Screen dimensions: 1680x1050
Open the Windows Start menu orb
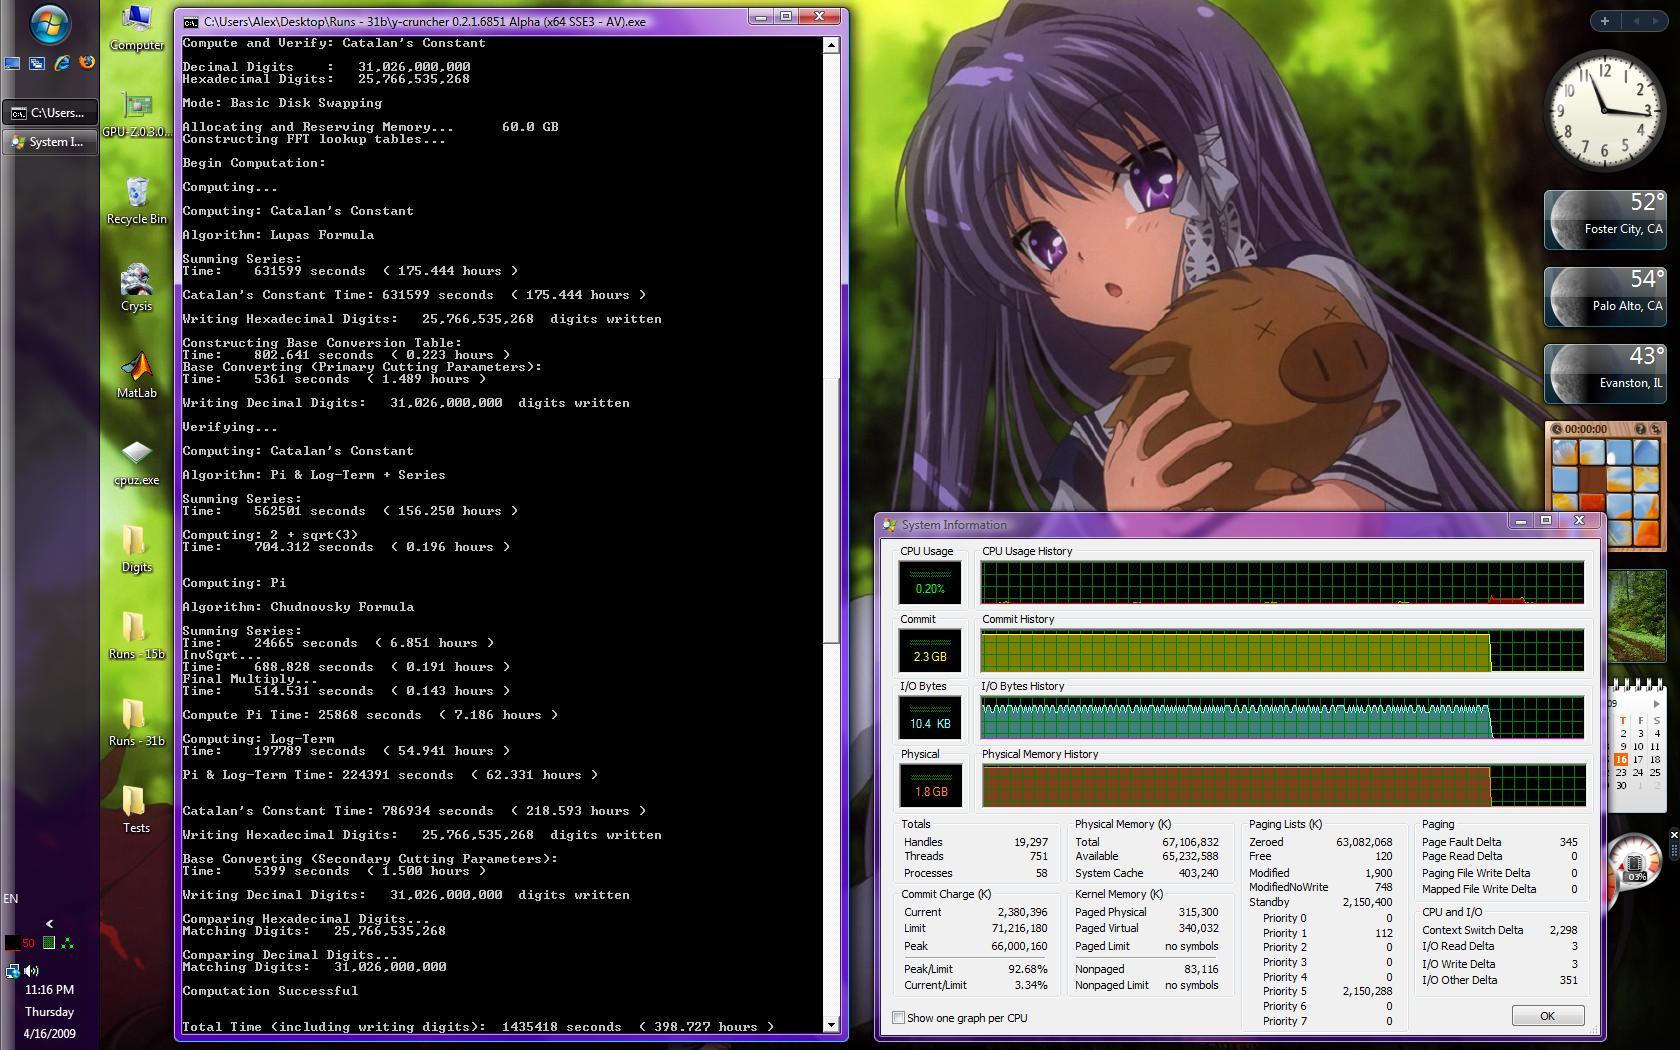click(49, 25)
